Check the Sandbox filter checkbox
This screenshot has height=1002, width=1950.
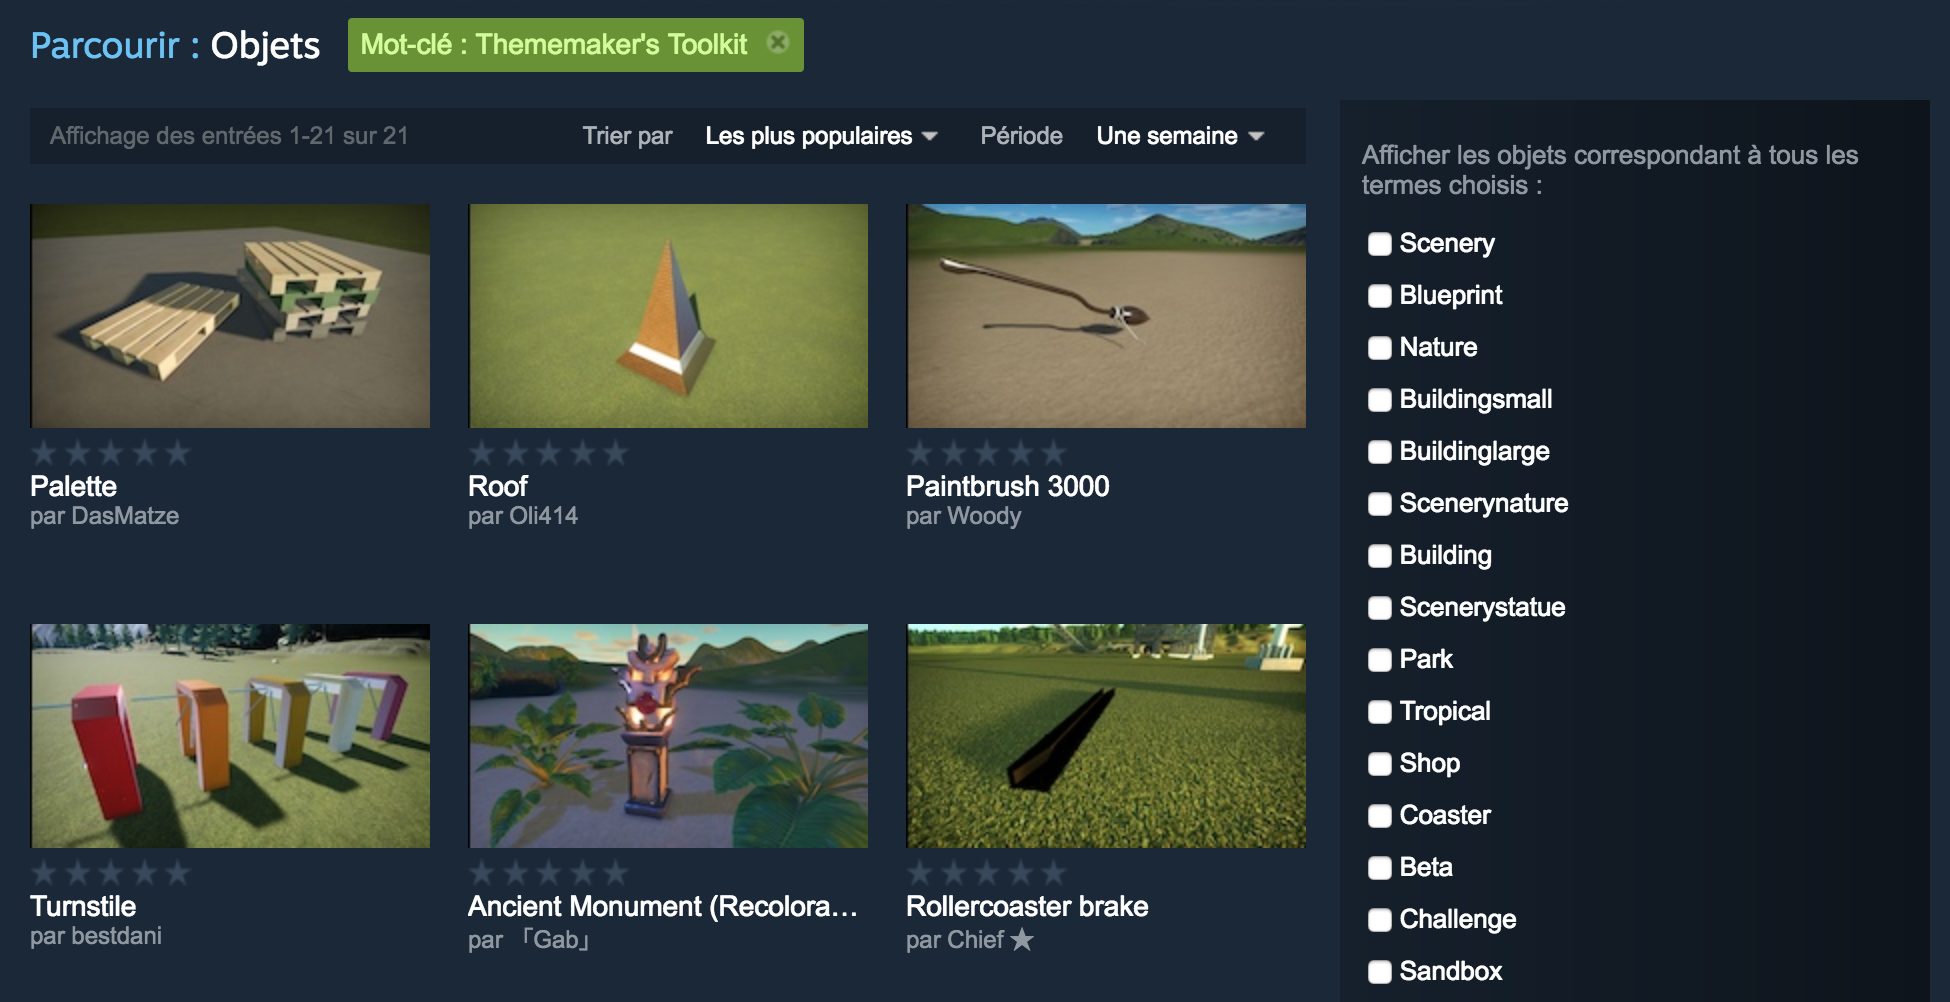pyautogui.click(x=1379, y=972)
